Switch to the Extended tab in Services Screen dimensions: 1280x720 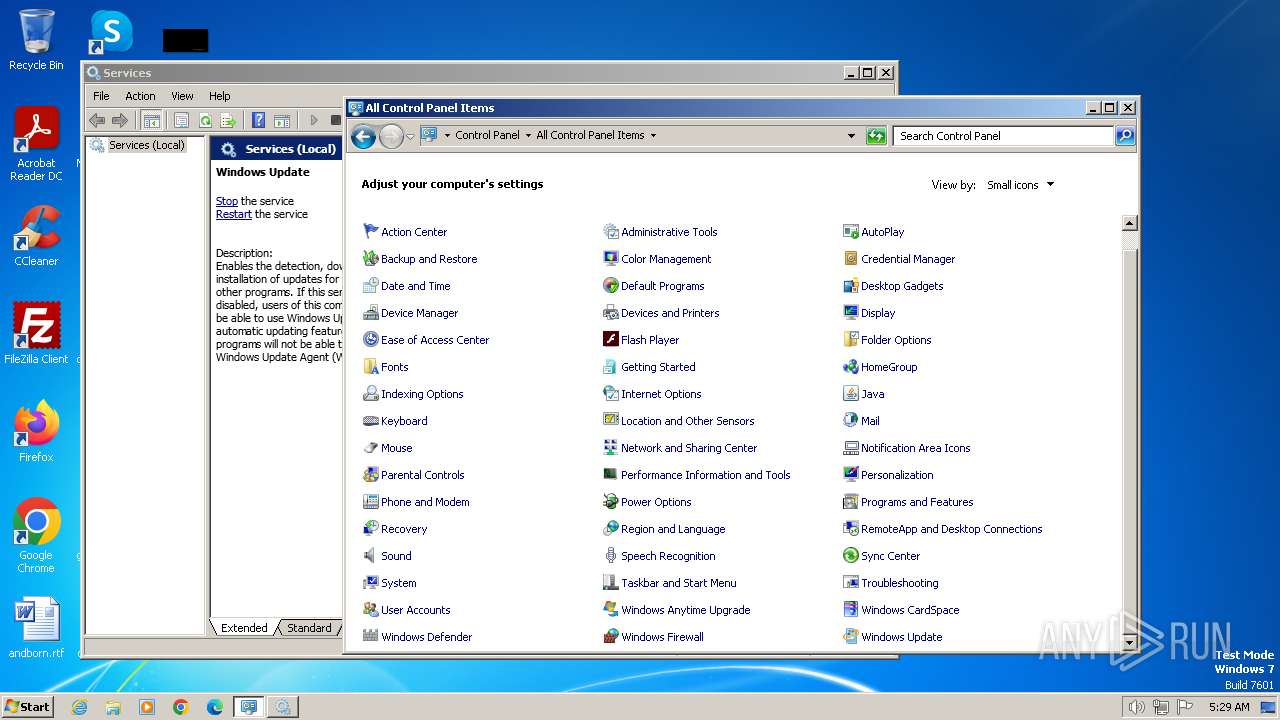[x=244, y=628]
